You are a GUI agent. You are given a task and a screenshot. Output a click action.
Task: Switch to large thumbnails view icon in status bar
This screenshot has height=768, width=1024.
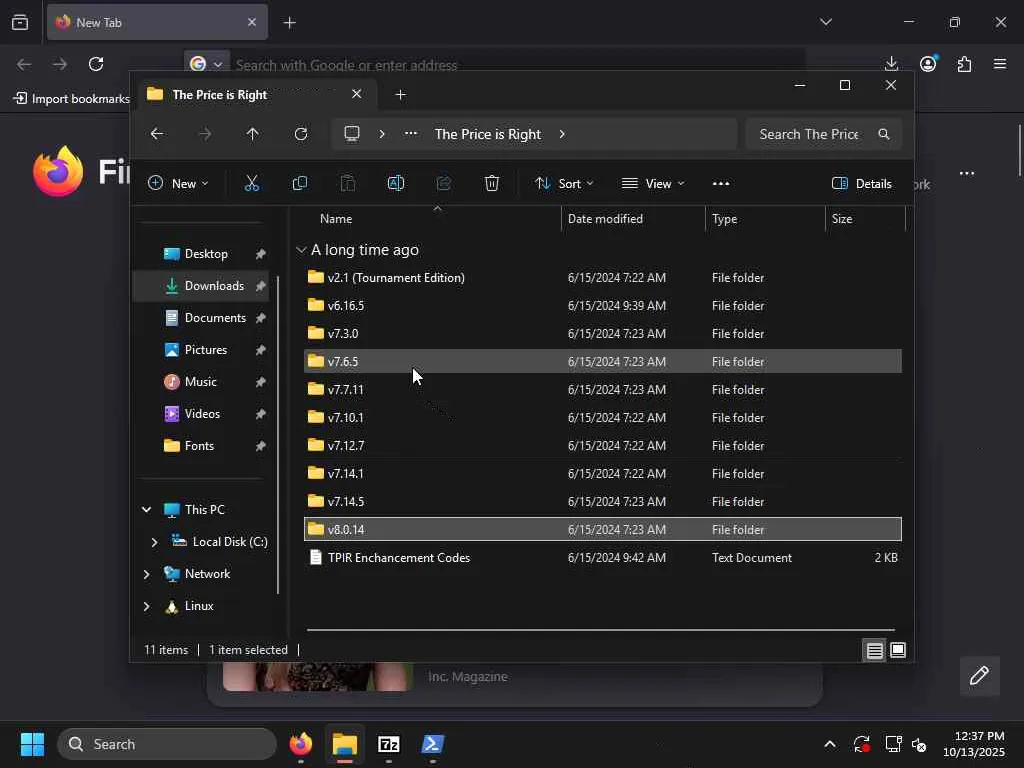point(898,650)
